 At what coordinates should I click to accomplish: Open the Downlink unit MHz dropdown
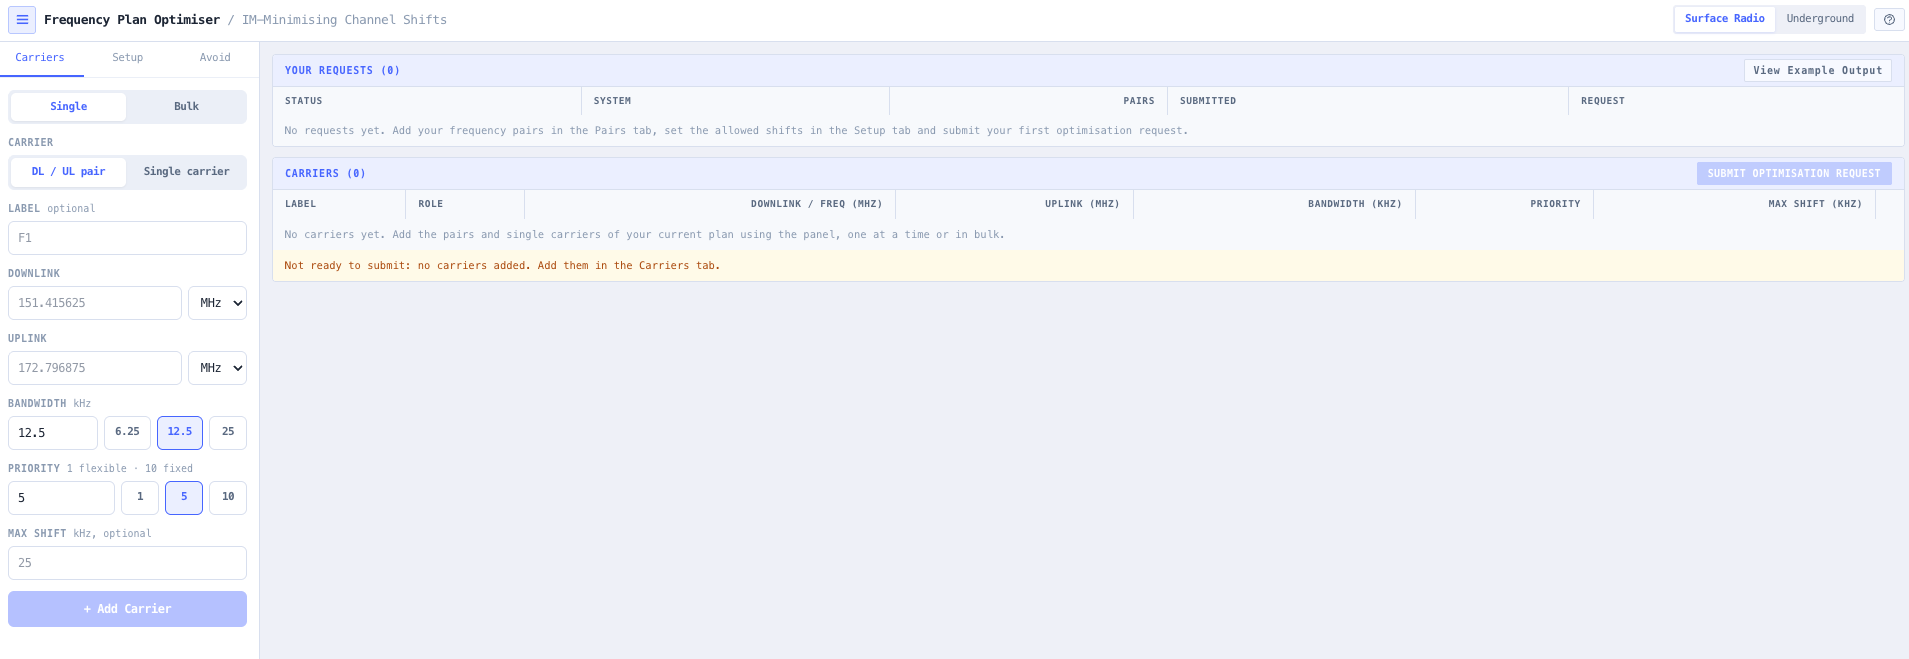(217, 303)
